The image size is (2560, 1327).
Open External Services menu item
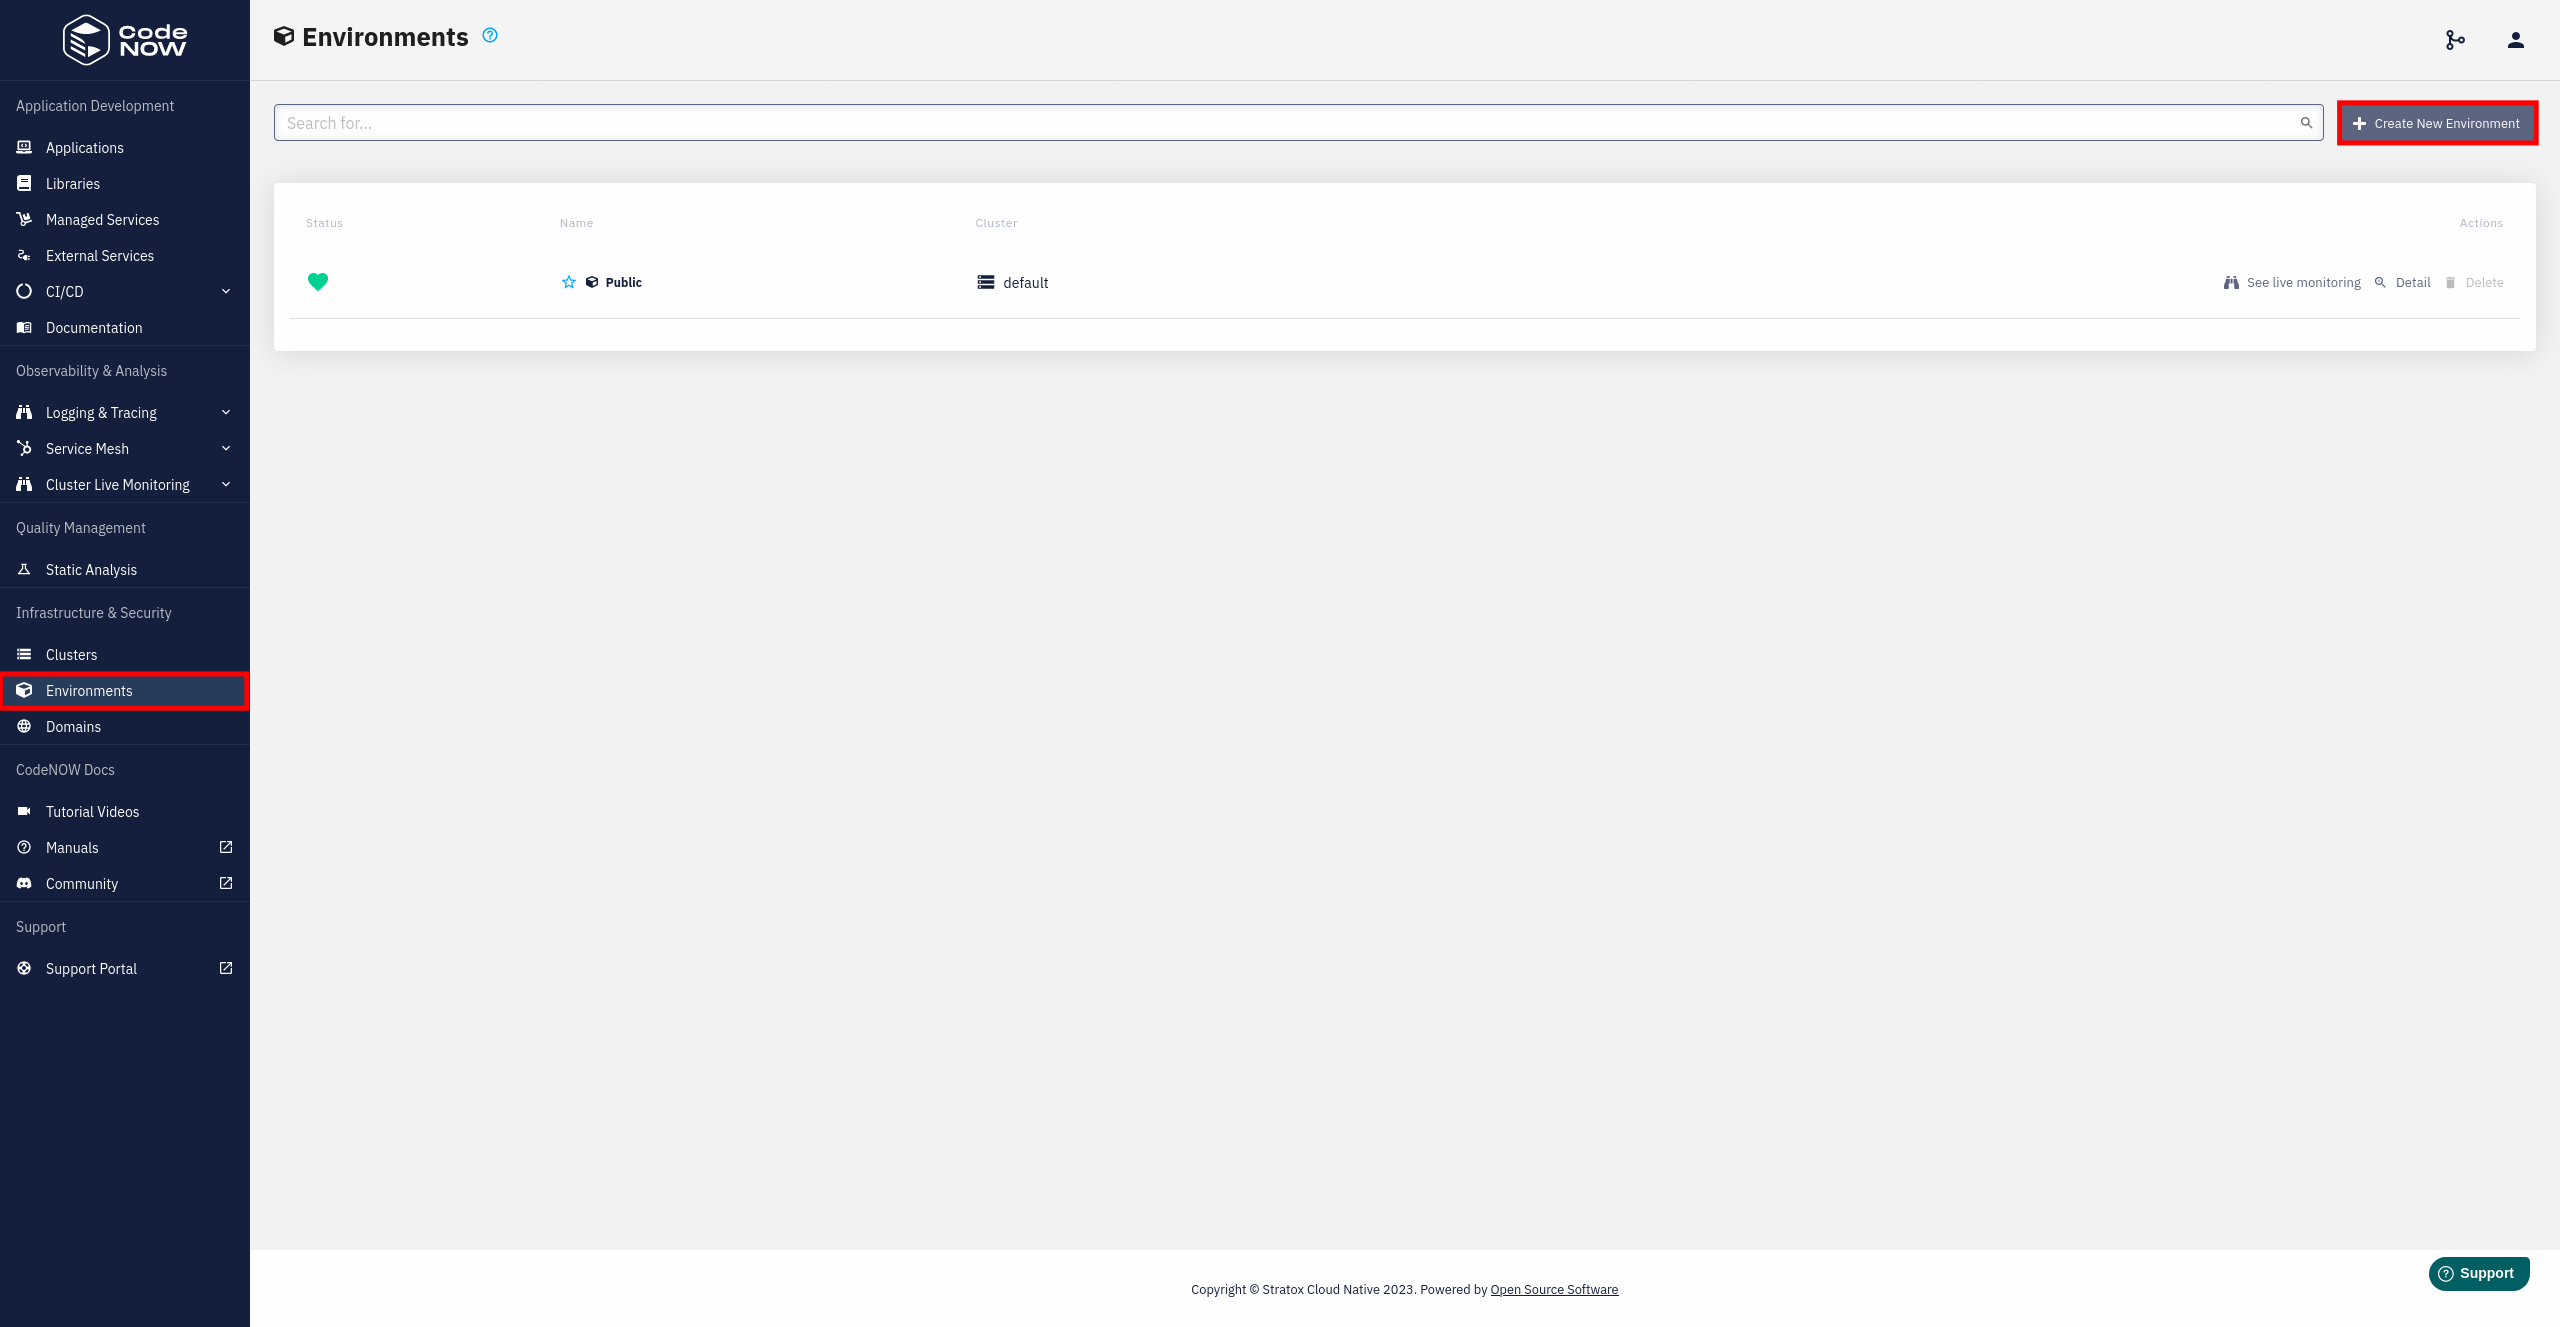125,255
